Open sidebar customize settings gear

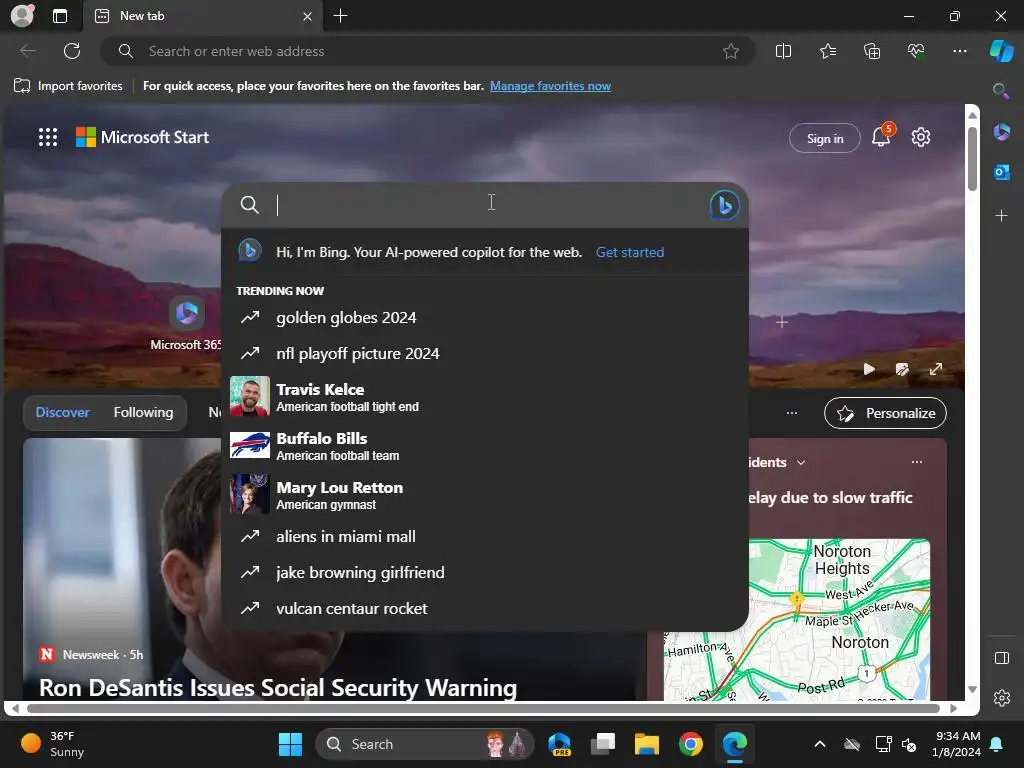1002,698
